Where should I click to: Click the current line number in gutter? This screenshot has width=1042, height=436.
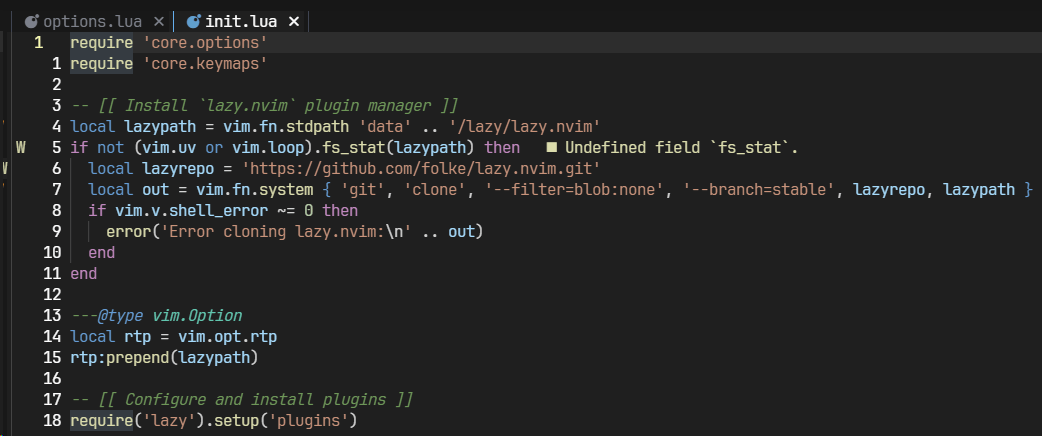38,43
